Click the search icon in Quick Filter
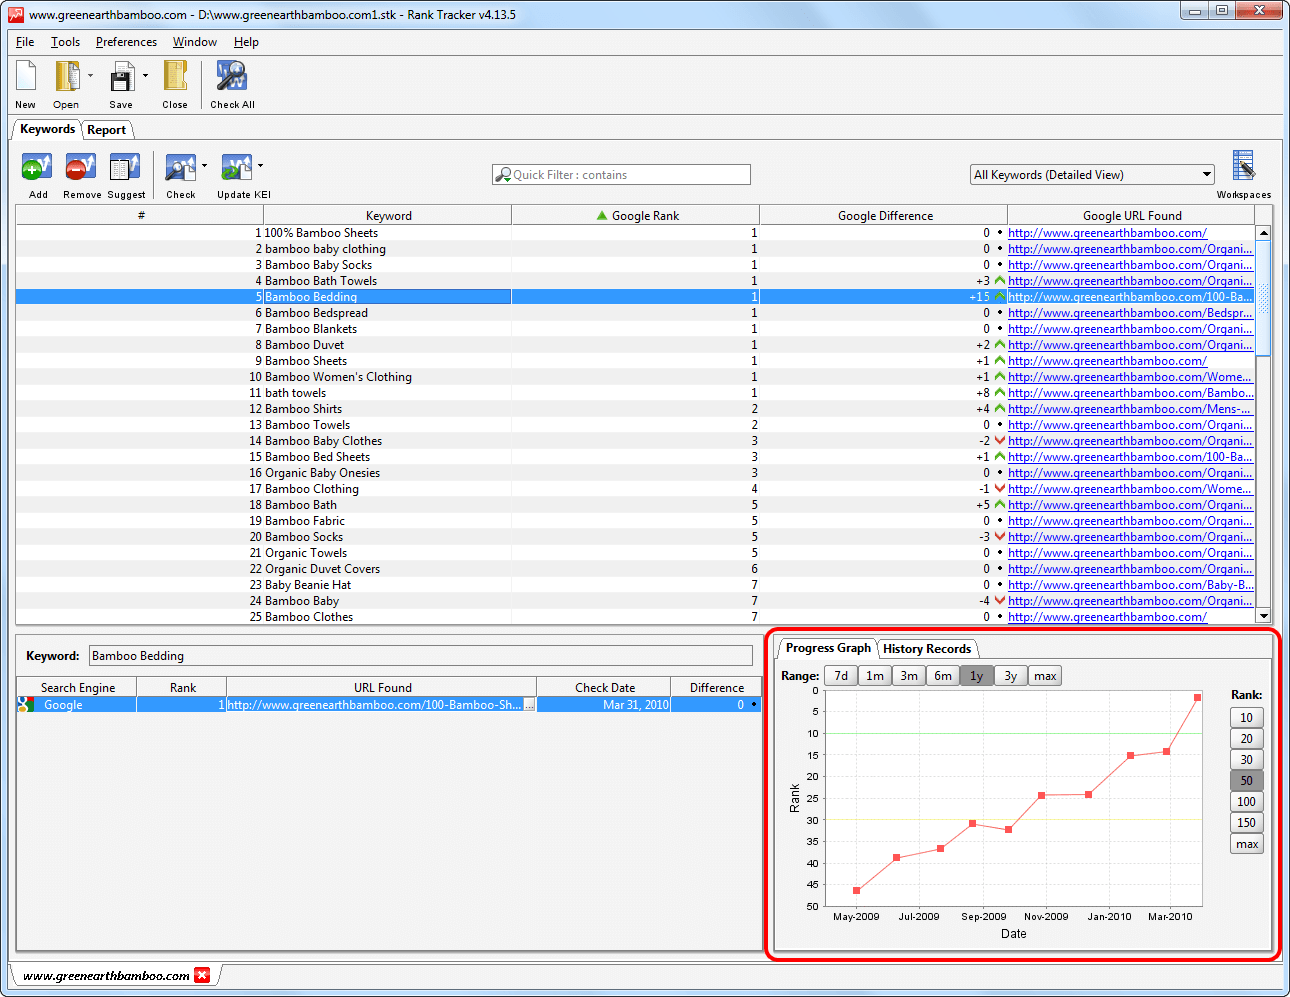The image size is (1290, 997). pyautogui.click(x=504, y=175)
